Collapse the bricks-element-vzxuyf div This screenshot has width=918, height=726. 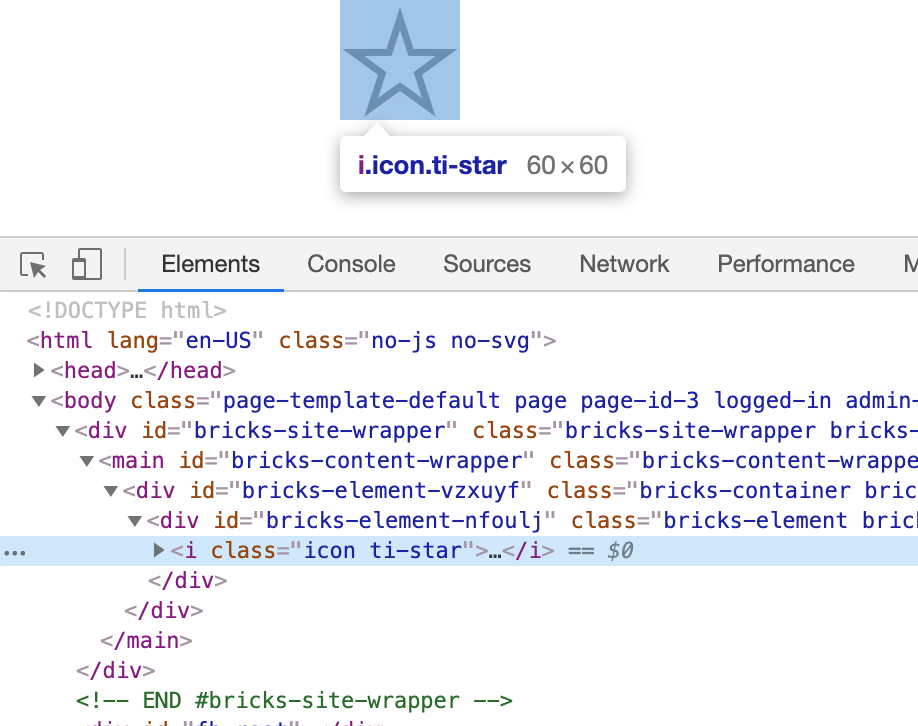(x=111, y=491)
